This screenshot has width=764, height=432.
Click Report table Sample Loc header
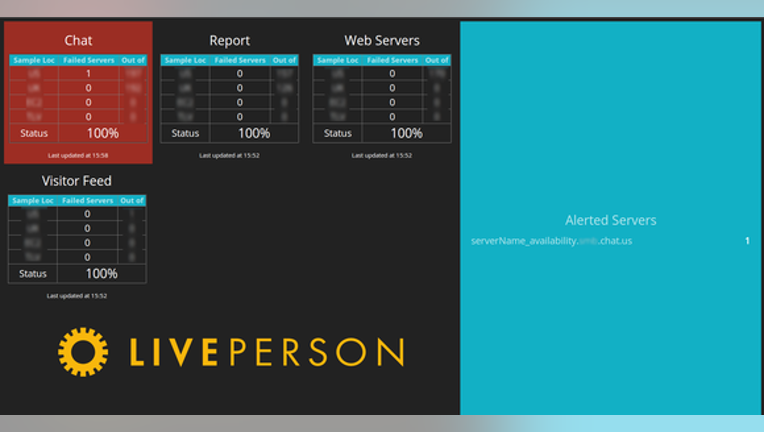[186, 60]
